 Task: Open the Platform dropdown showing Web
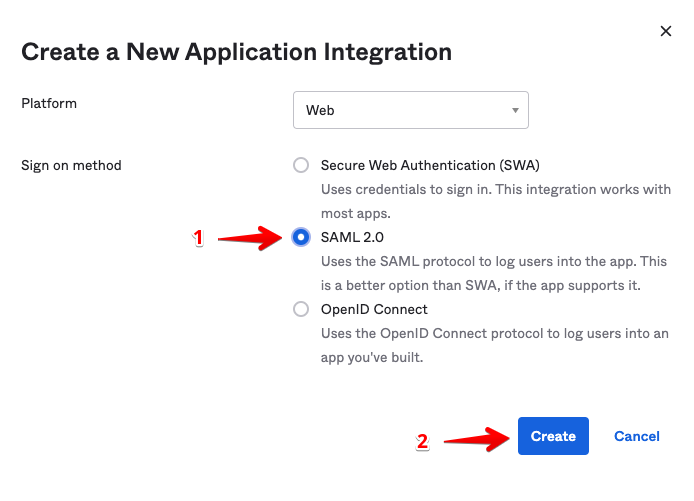tap(411, 110)
